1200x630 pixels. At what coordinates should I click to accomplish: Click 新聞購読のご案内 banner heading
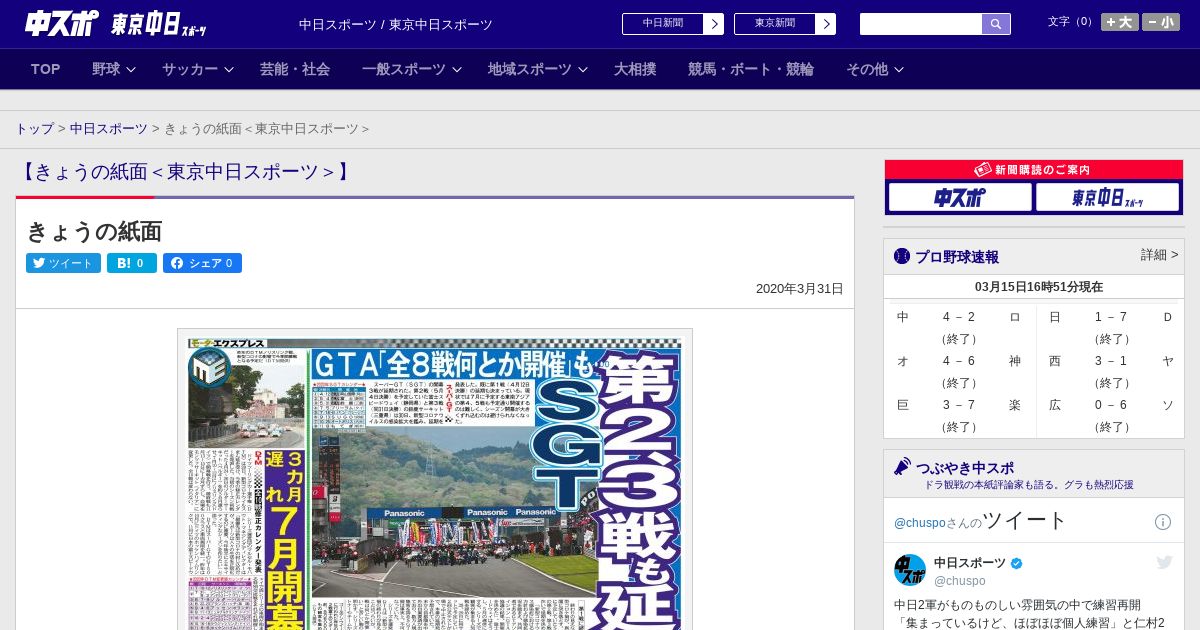coord(1033,170)
